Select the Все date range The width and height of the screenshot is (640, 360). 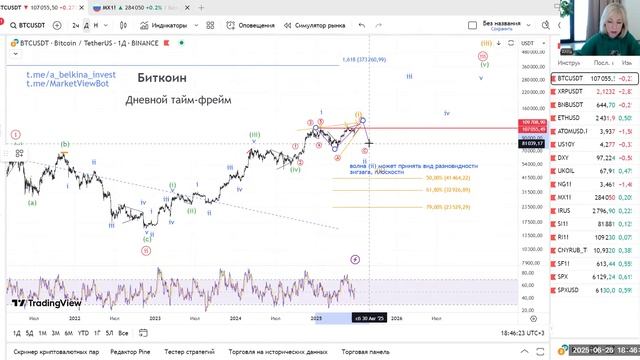(123, 333)
